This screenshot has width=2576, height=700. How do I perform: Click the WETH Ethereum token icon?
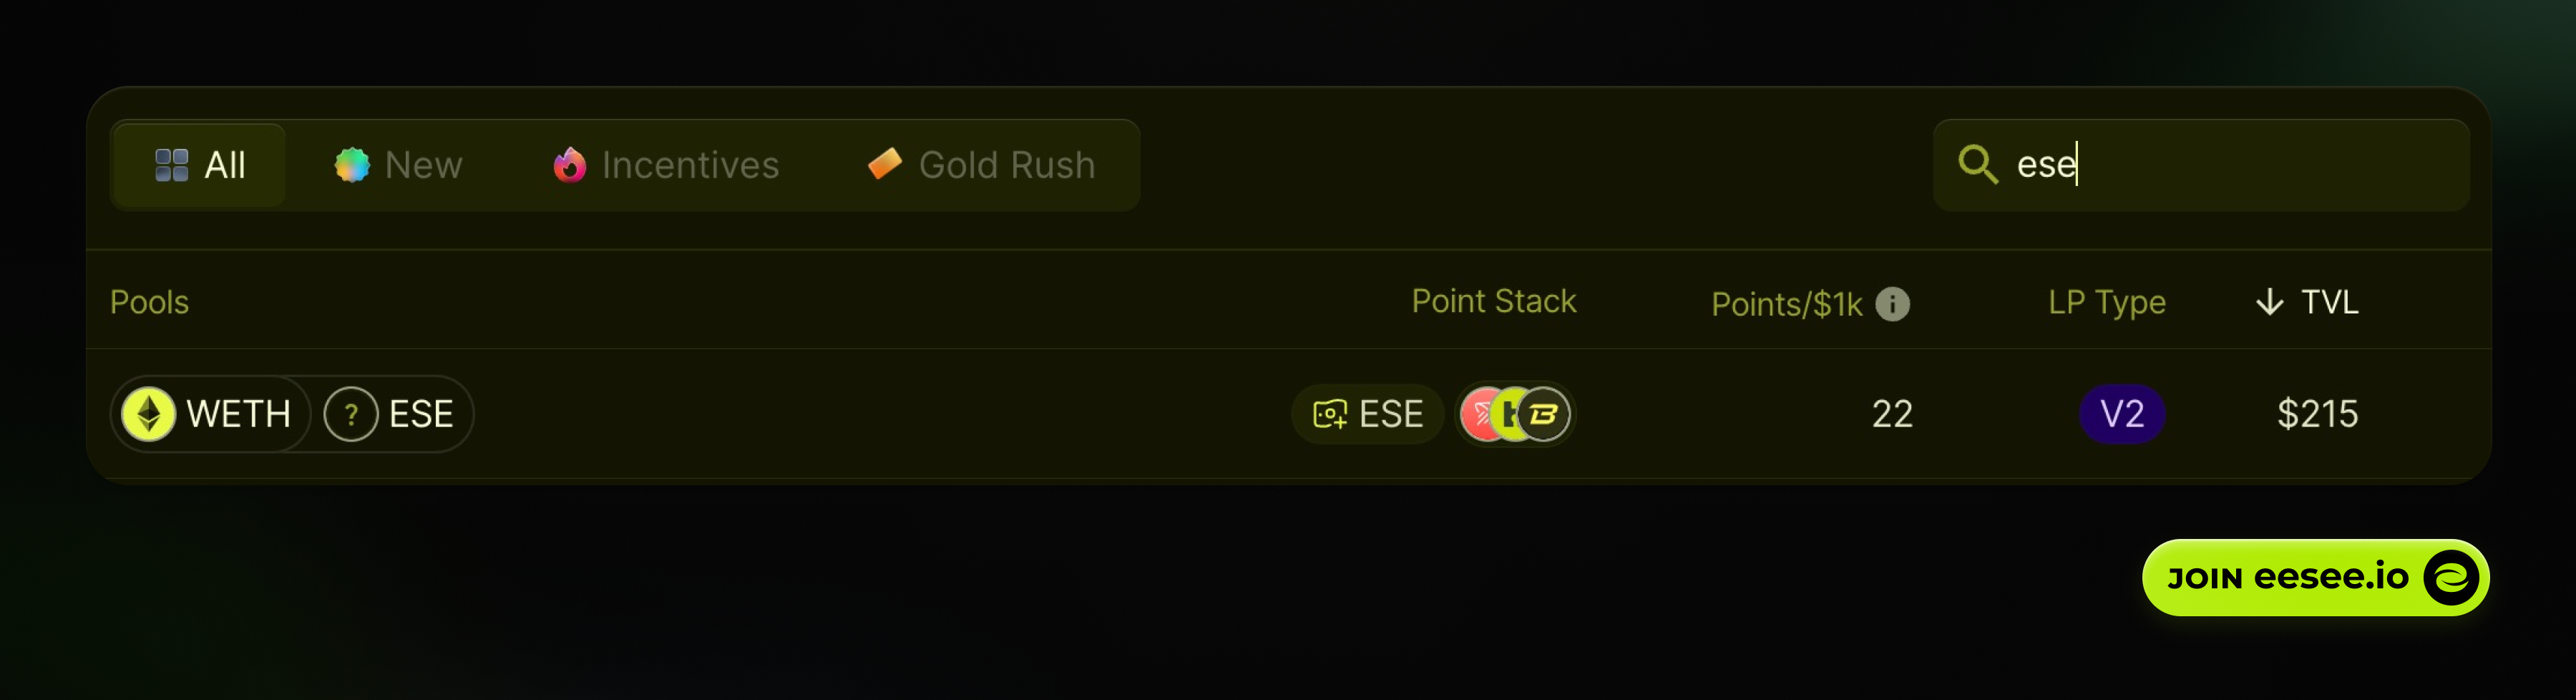coord(148,414)
